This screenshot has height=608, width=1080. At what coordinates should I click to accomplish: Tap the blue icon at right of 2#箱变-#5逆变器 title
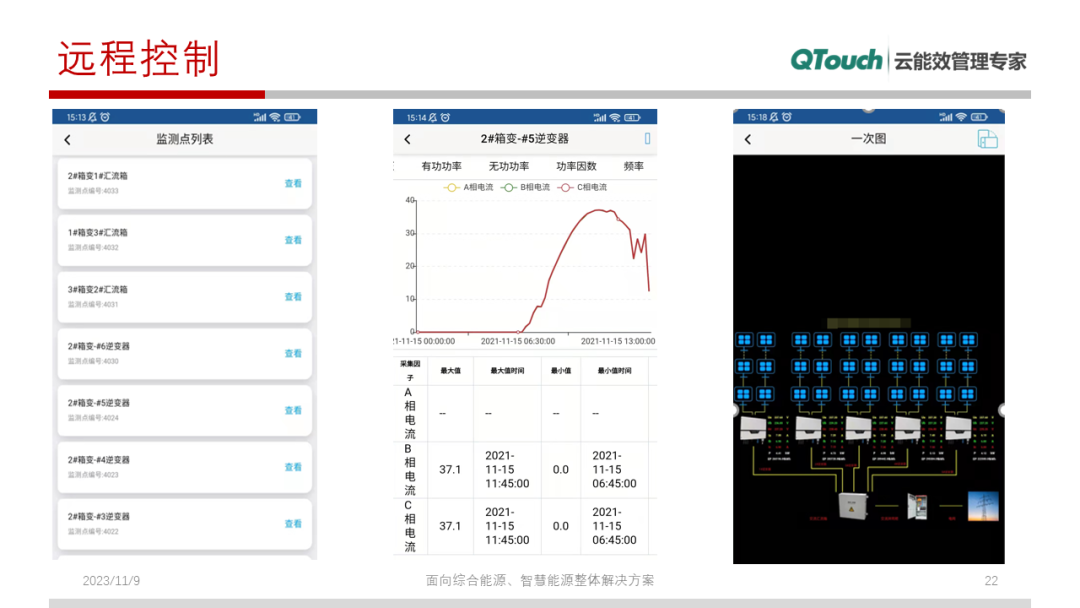(647, 138)
